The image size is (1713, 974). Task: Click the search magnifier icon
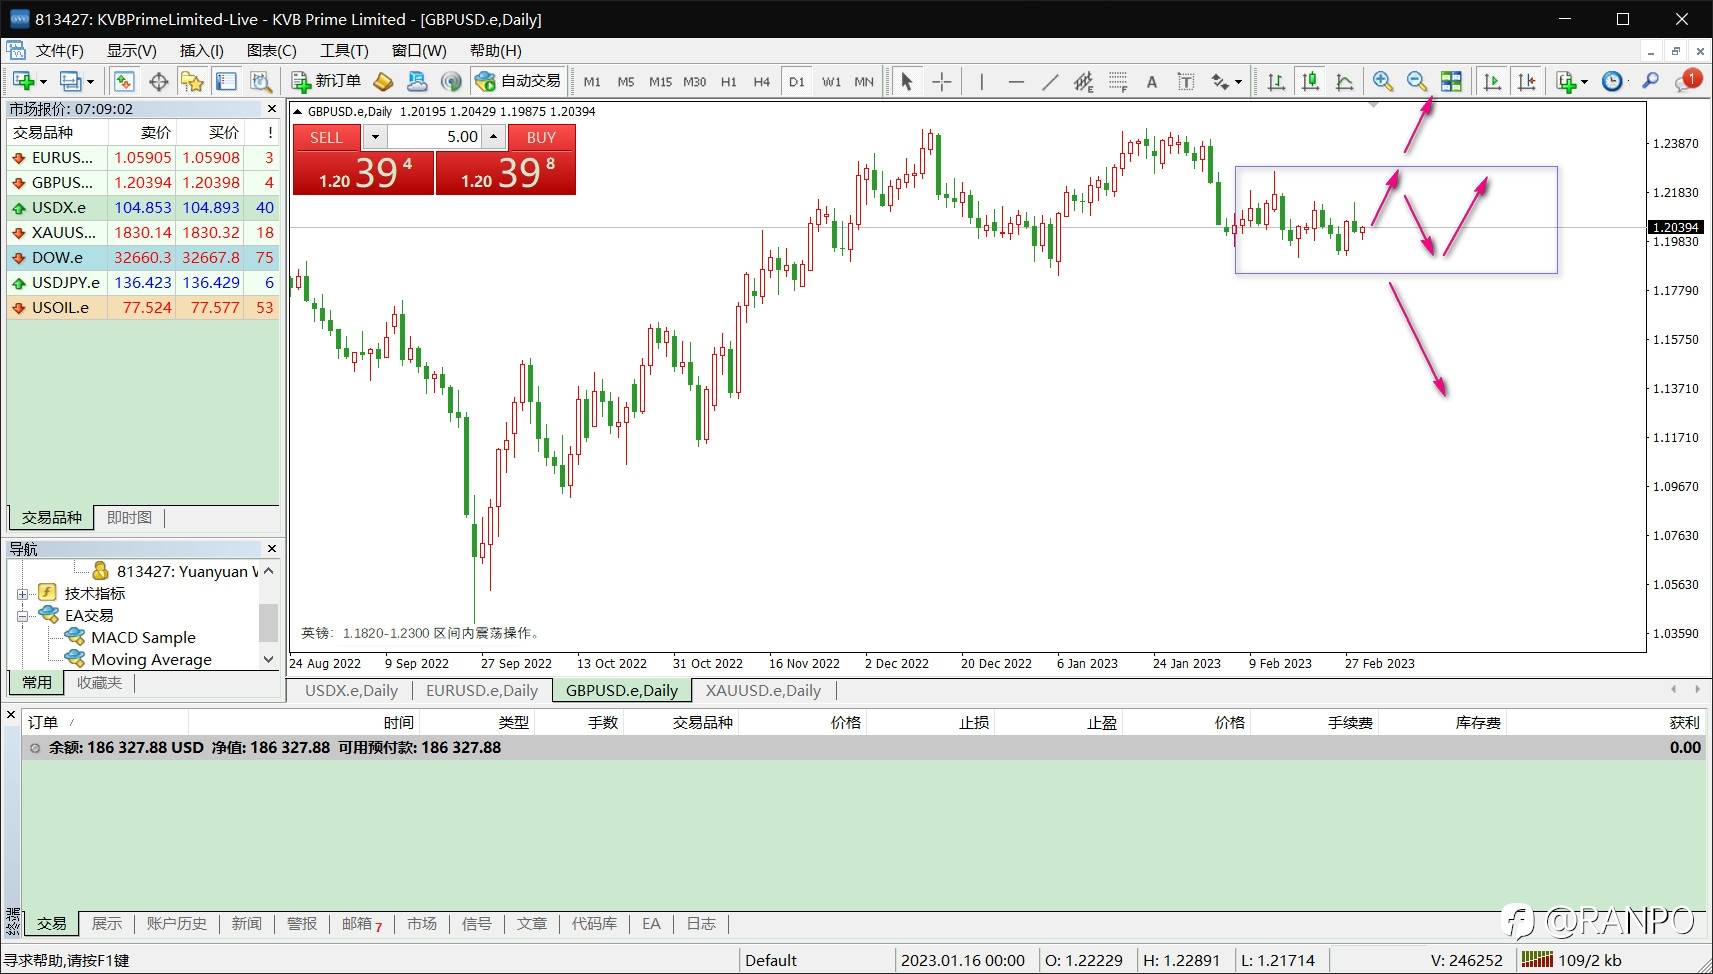1651,81
